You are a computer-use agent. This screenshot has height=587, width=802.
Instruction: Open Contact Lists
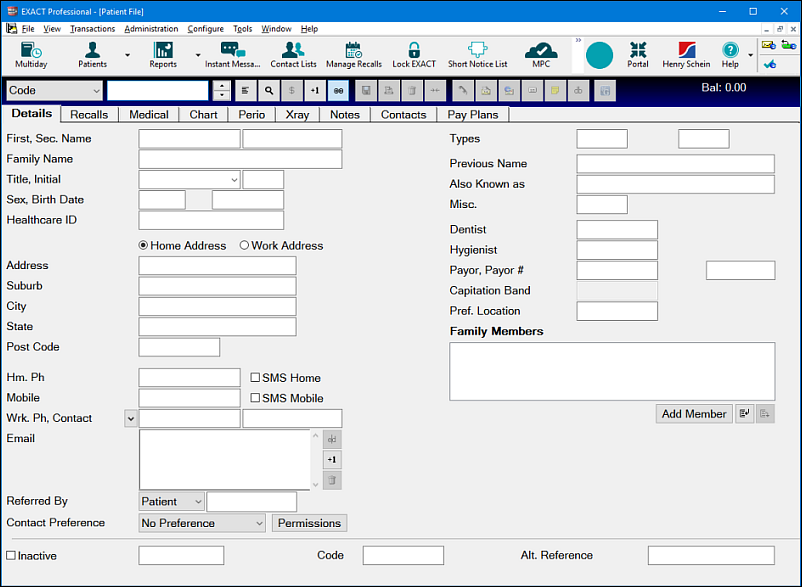[293, 55]
